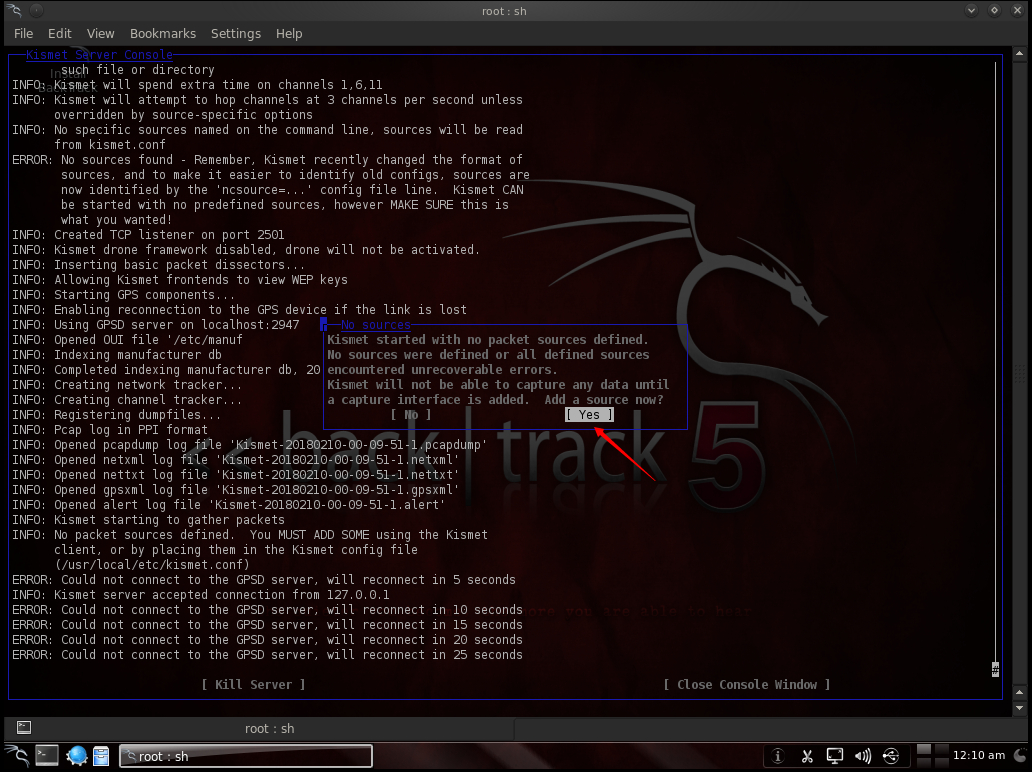The height and width of the screenshot is (772, 1032).
Task: Open the BackTrack dragon application launcher
Action: click(x=16, y=756)
